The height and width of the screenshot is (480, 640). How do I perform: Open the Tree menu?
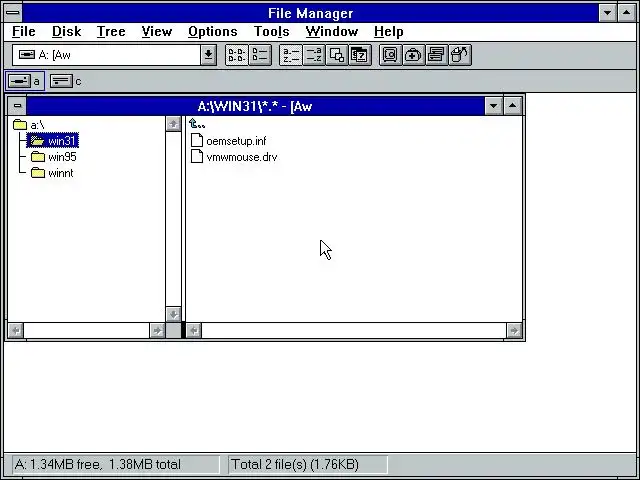click(111, 31)
